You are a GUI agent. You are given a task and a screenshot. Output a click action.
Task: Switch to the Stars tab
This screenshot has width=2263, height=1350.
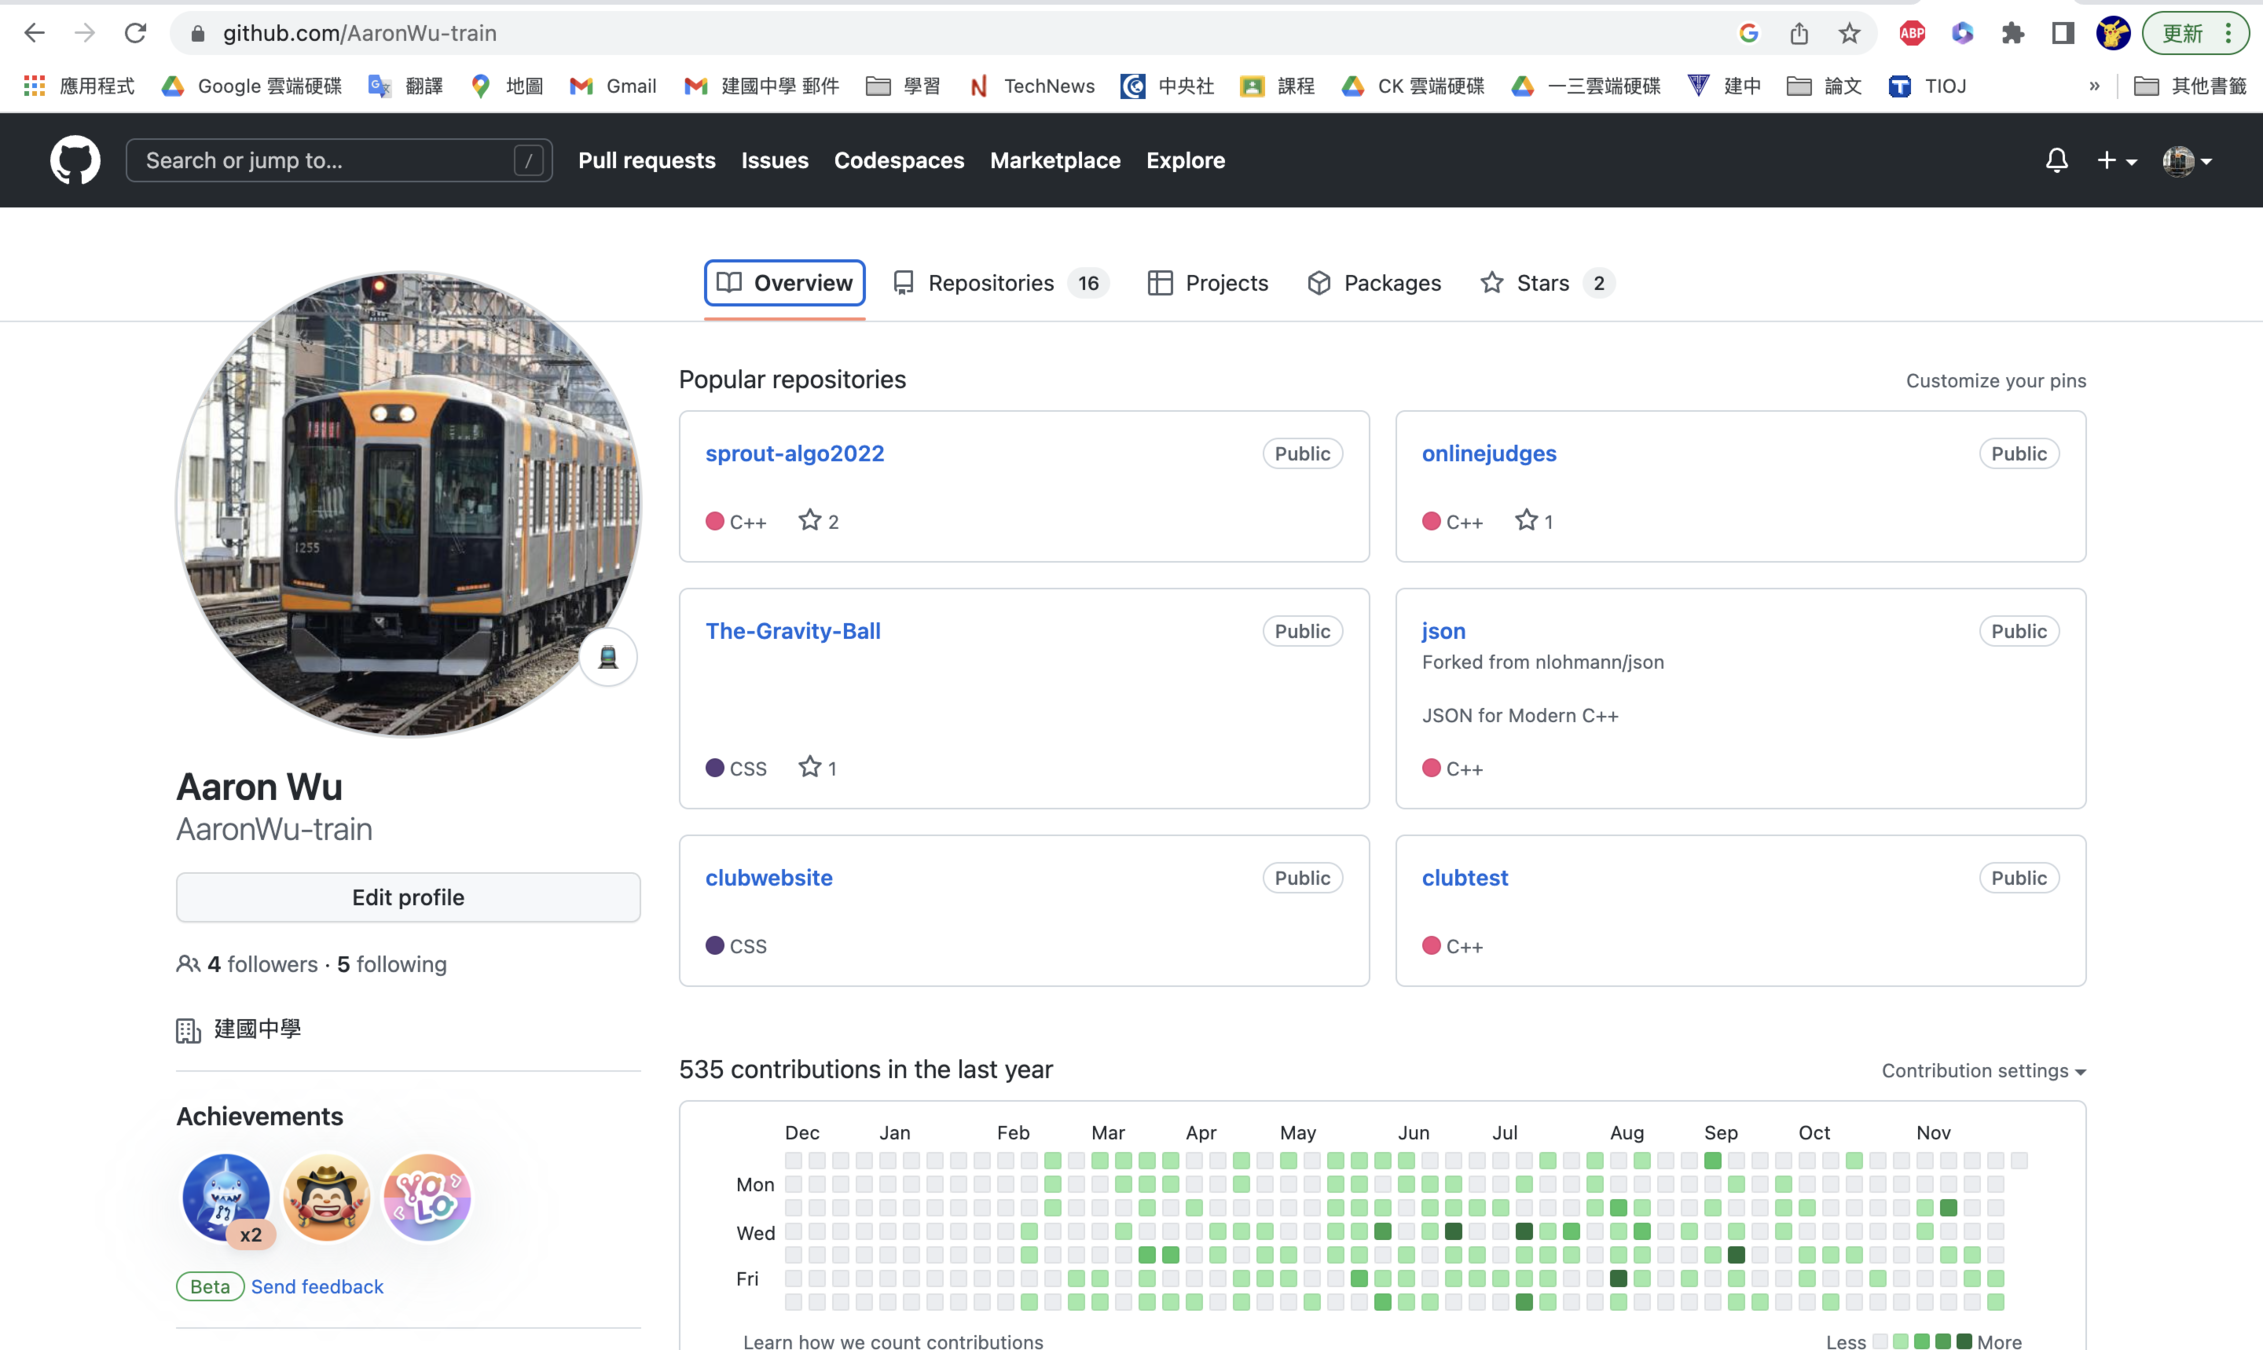coord(1546,283)
